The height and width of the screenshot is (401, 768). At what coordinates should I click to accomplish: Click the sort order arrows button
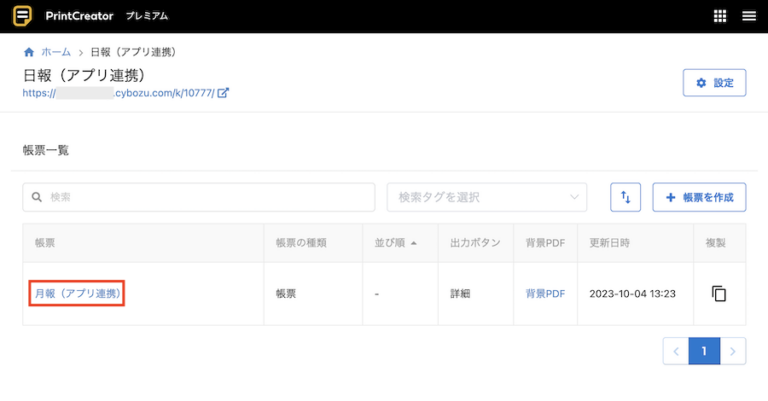pos(625,197)
